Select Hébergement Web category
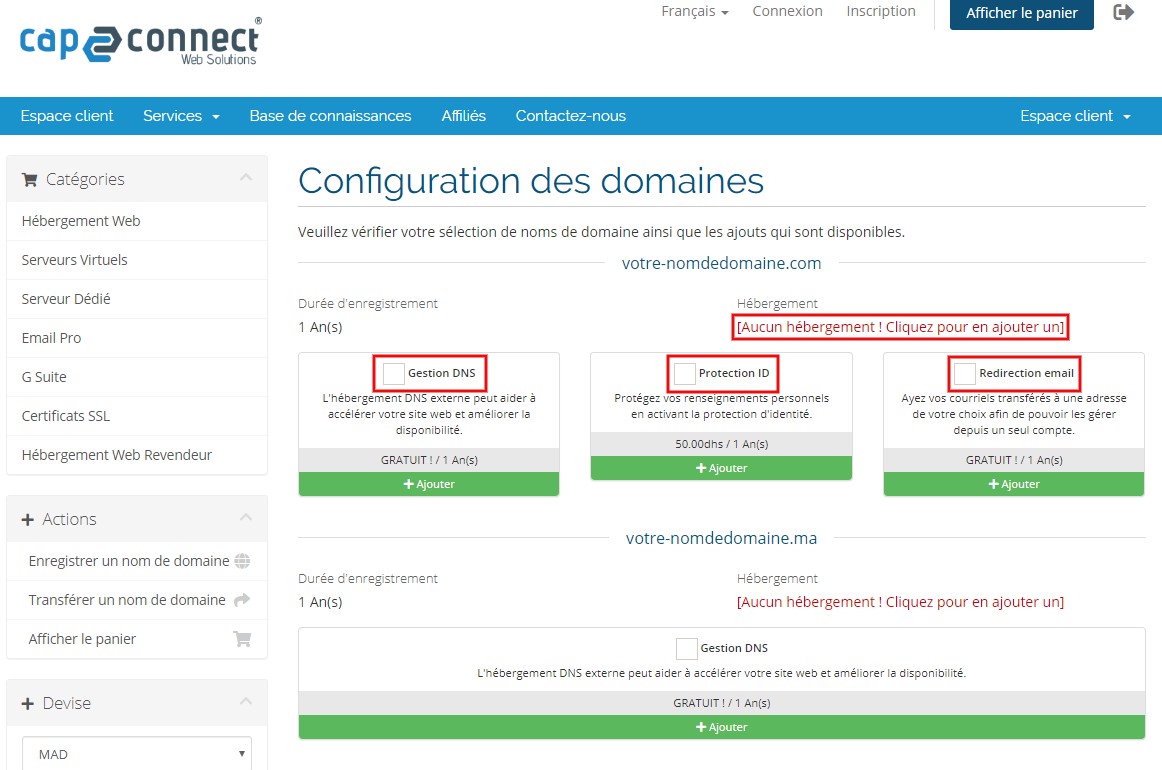Image resolution: width=1162 pixels, height=770 pixels. coord(137,221)
